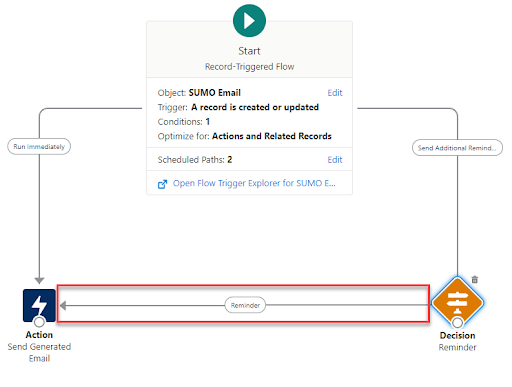Viewport: 512px width, 387px height.
Task: Delete the Decision element via trash icon
Action: pyautogui.click(x=475, y=279)
